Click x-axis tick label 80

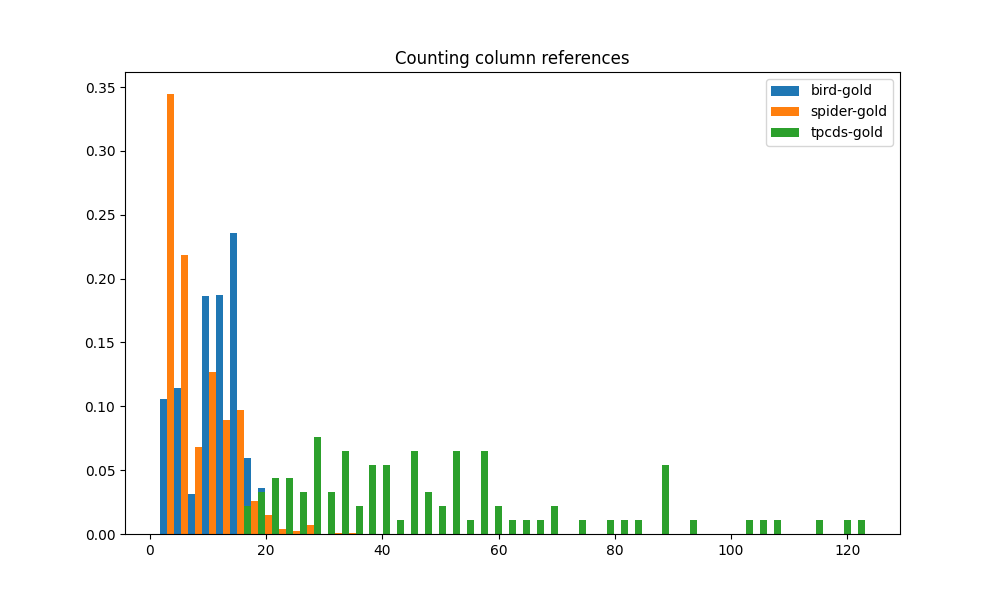615,550
